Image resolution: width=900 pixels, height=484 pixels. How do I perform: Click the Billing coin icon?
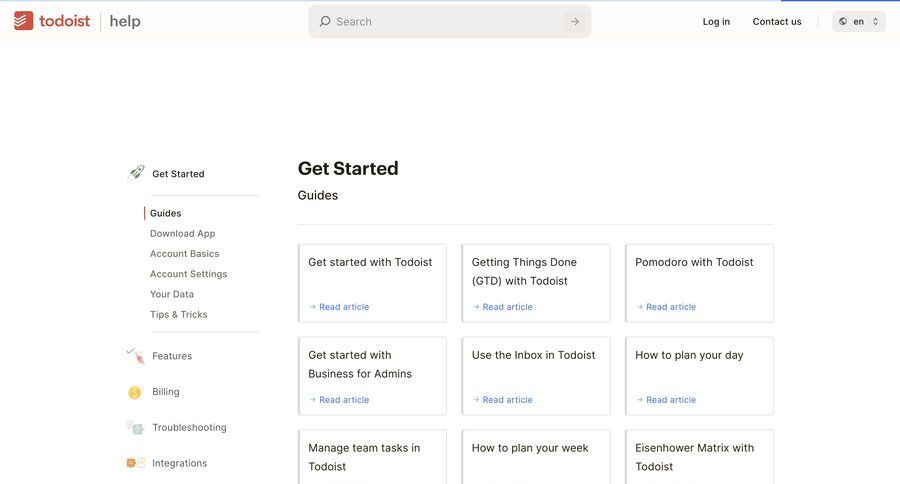coord(135,392)
